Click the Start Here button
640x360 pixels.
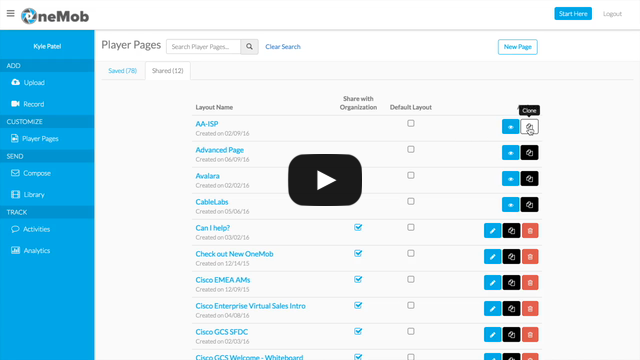click(573, 13)
